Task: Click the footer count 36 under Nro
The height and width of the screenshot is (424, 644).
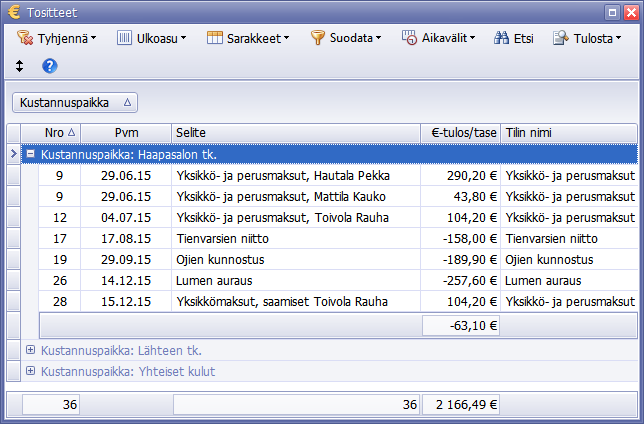Action: click(51, 405)
